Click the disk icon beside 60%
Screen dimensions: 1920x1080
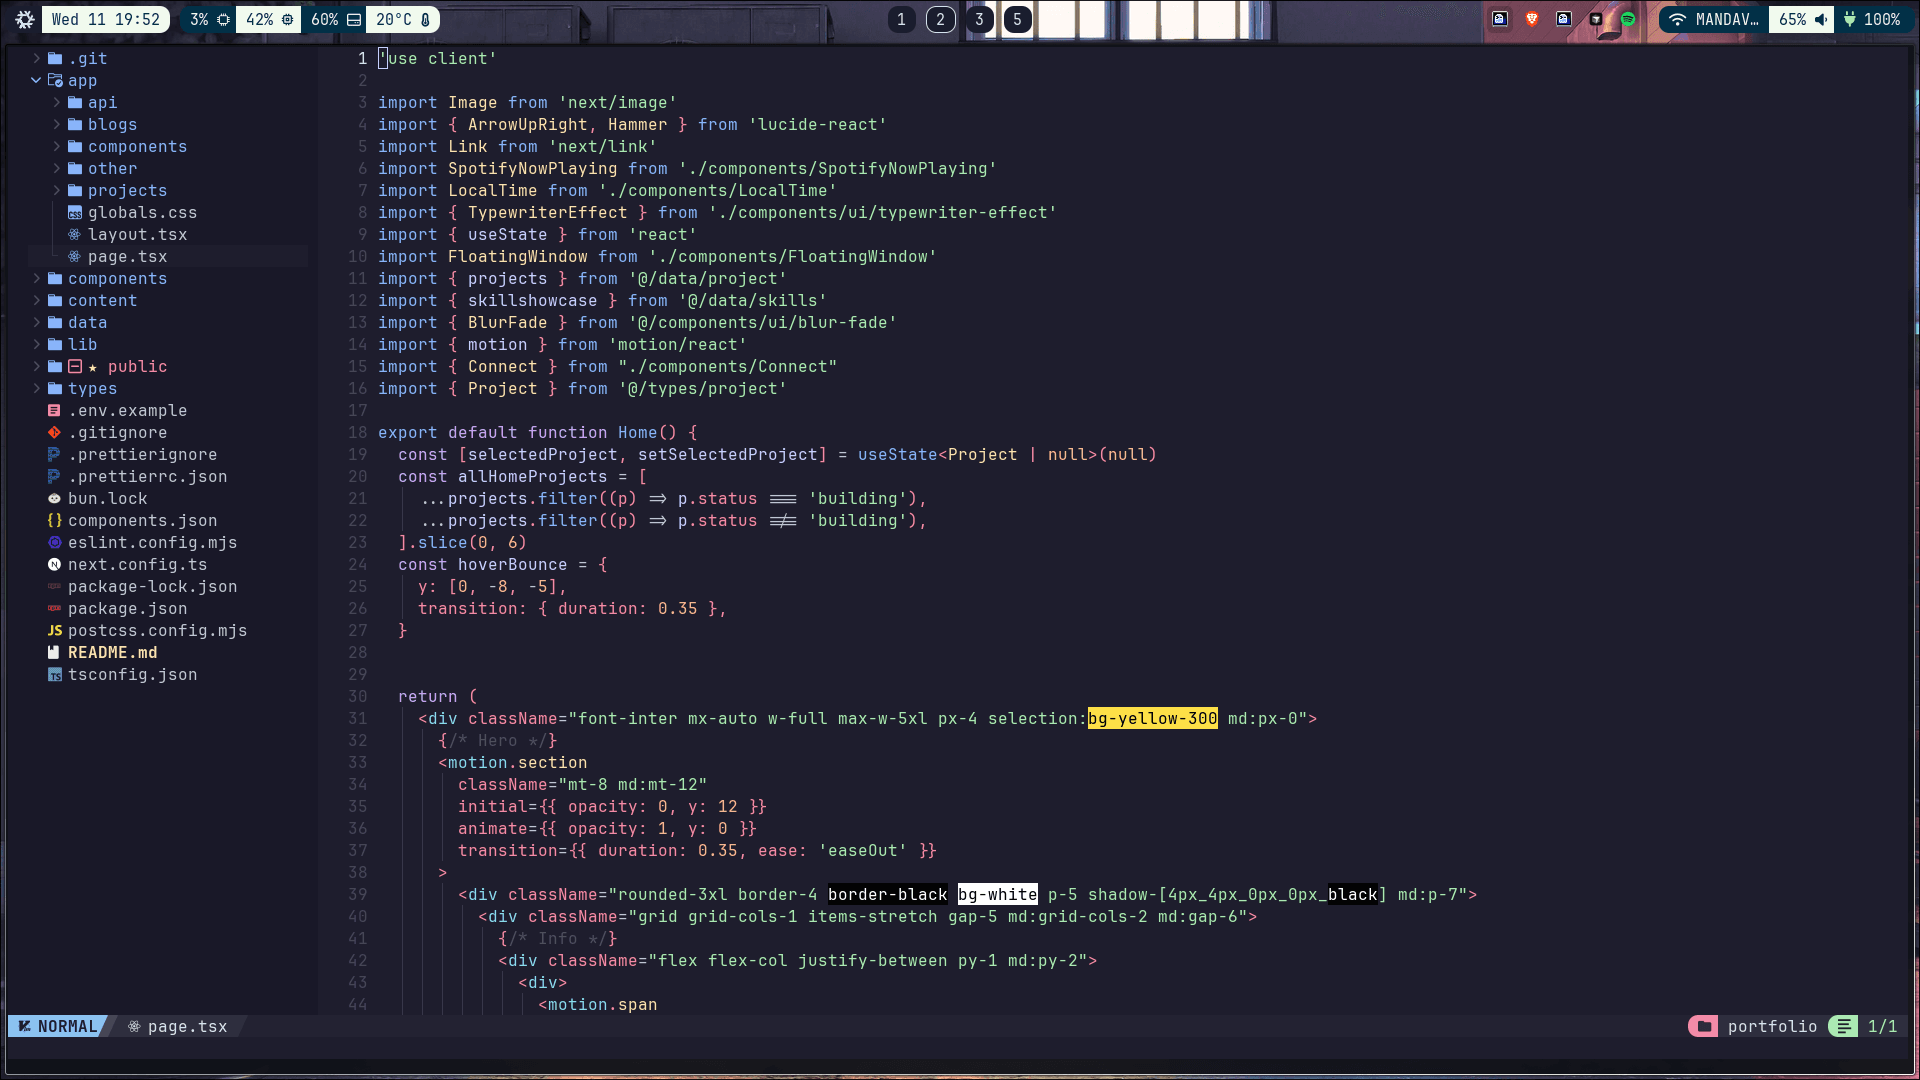[353, 19]
